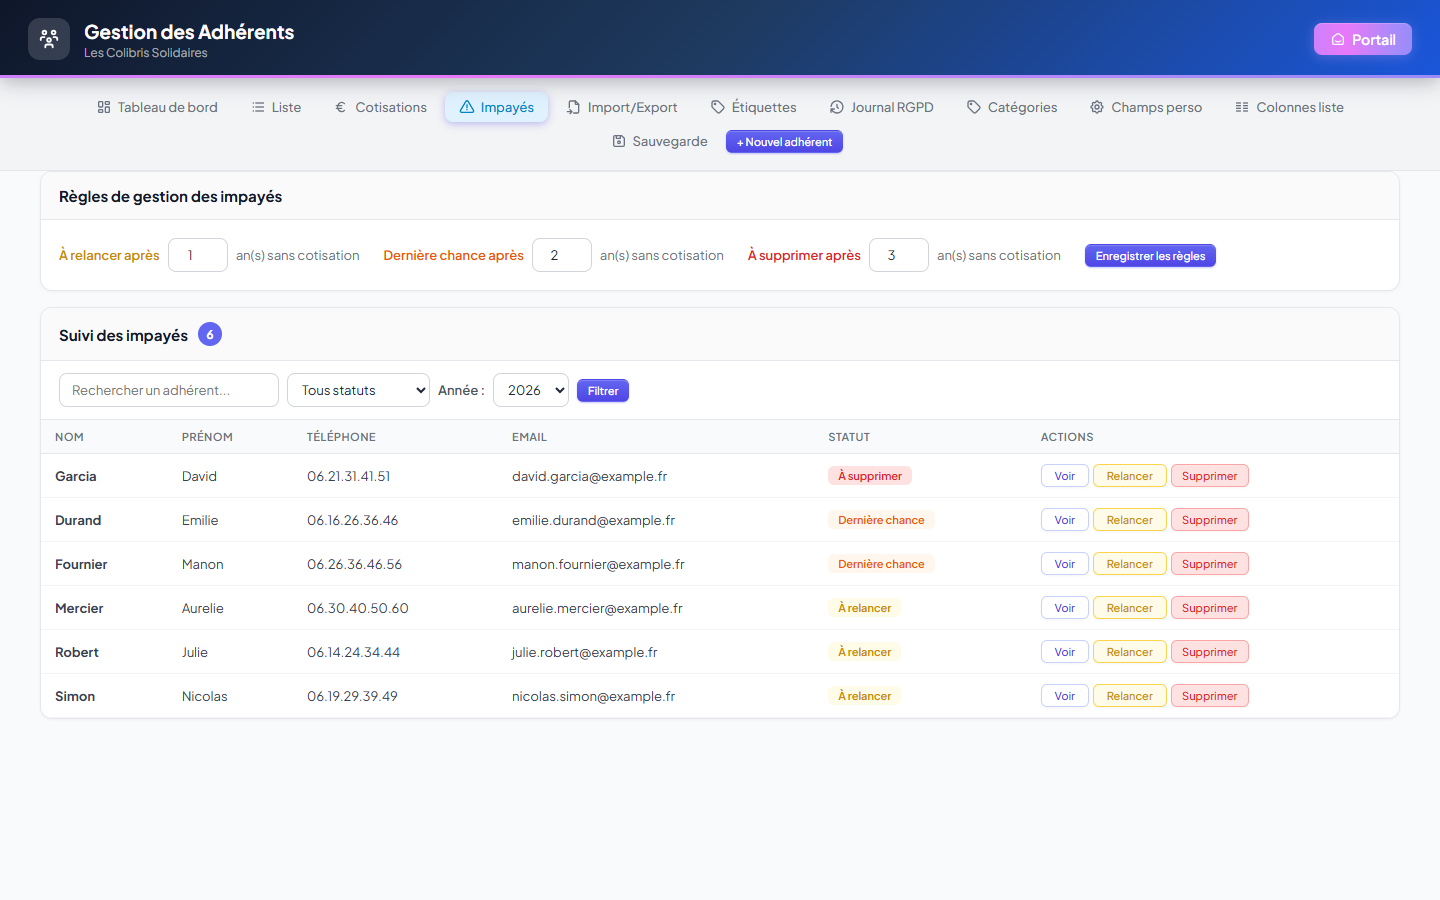
Task: Click the tag icon beside Étiquettes
Action: point(718,107)
